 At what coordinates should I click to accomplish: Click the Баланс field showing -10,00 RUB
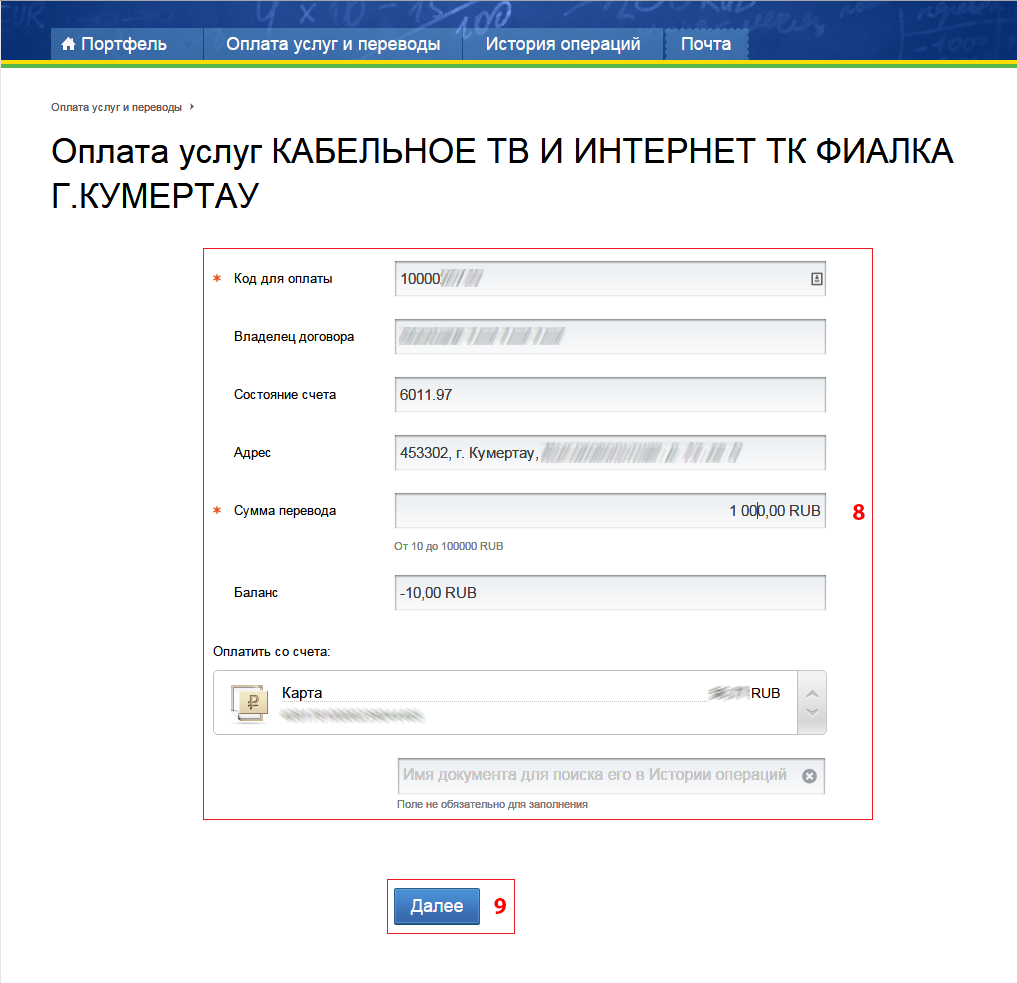click(610, 593)
